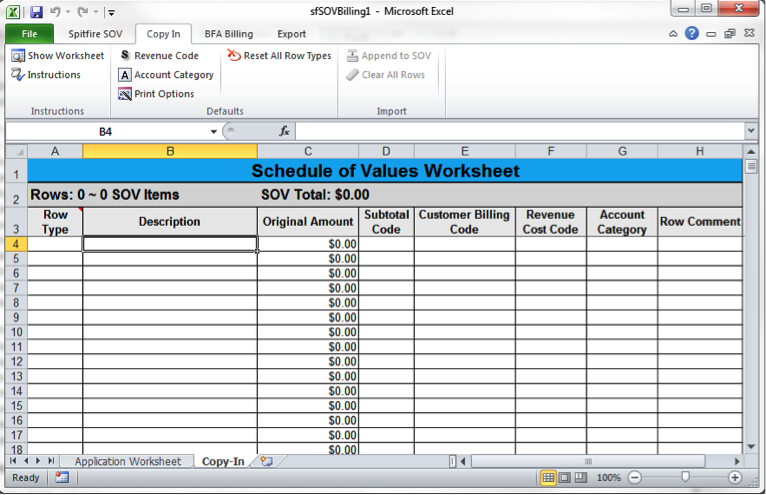This screenshot has width=766, height=495.
Task: Click the Name Box showing B4
Action: pos(106,131)
